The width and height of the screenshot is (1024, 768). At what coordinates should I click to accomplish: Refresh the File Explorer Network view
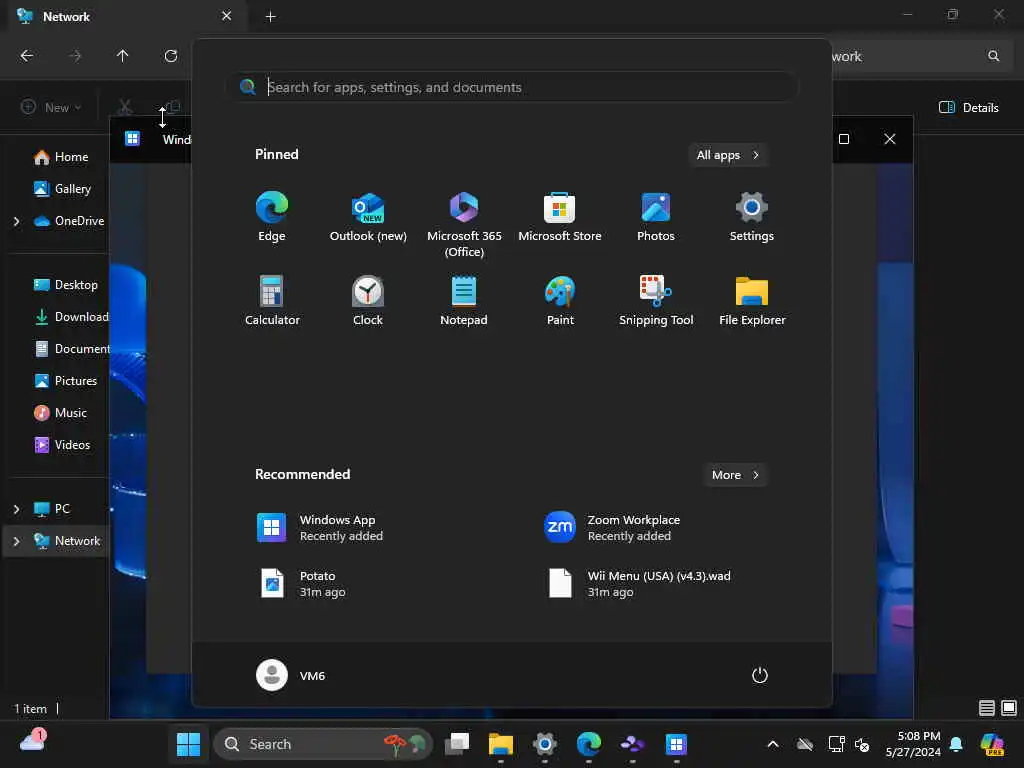click(170, 56)
